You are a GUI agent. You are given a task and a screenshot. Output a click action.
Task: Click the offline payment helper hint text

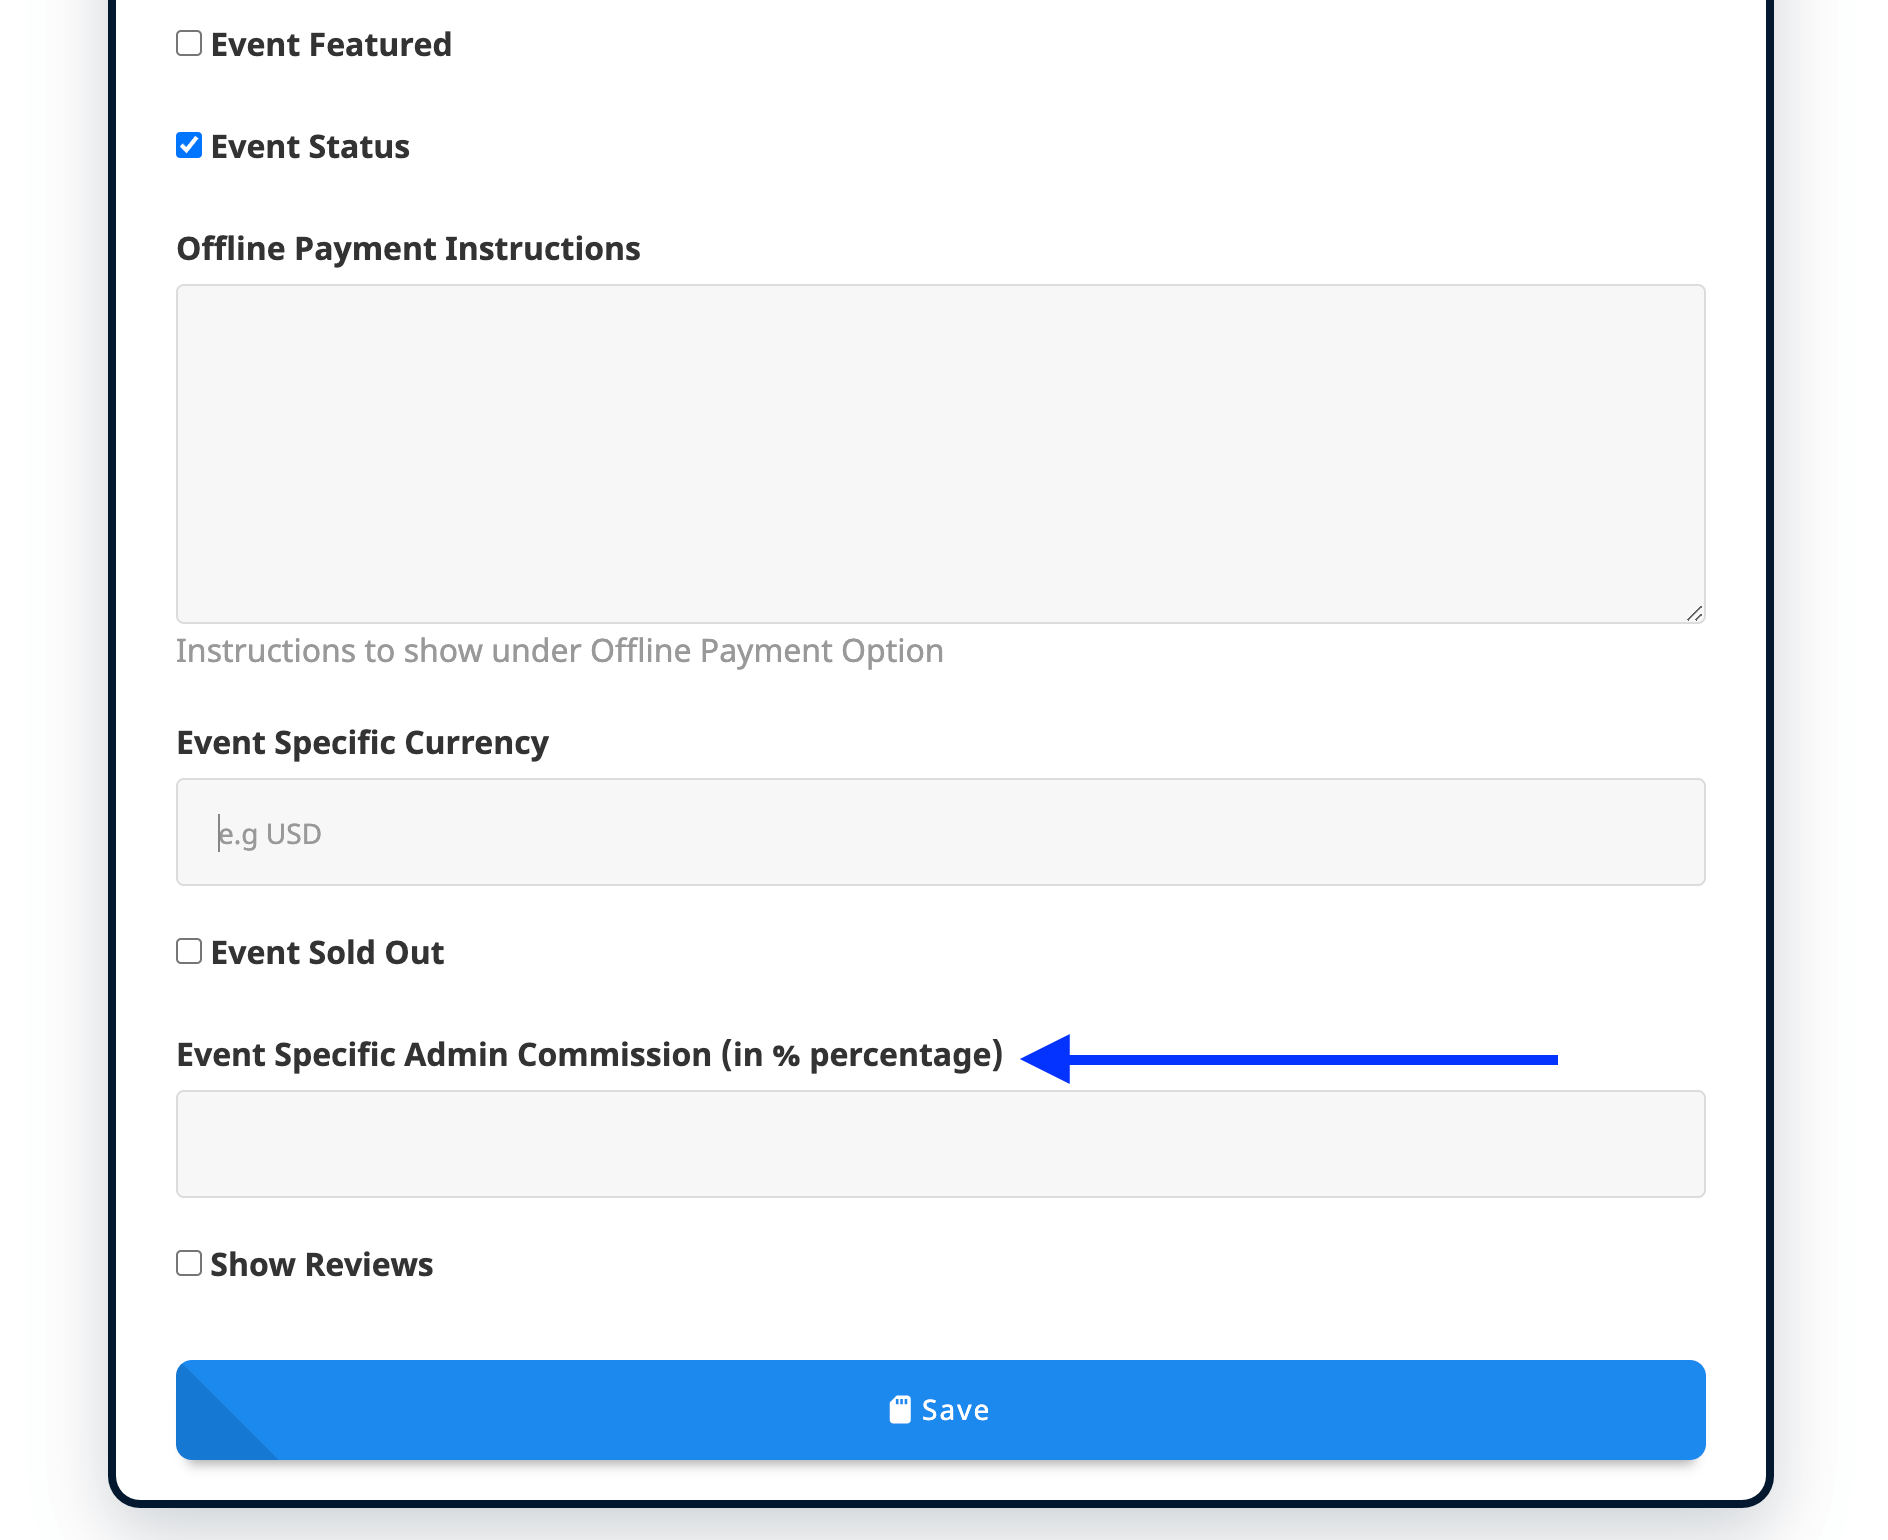[559, 651]
